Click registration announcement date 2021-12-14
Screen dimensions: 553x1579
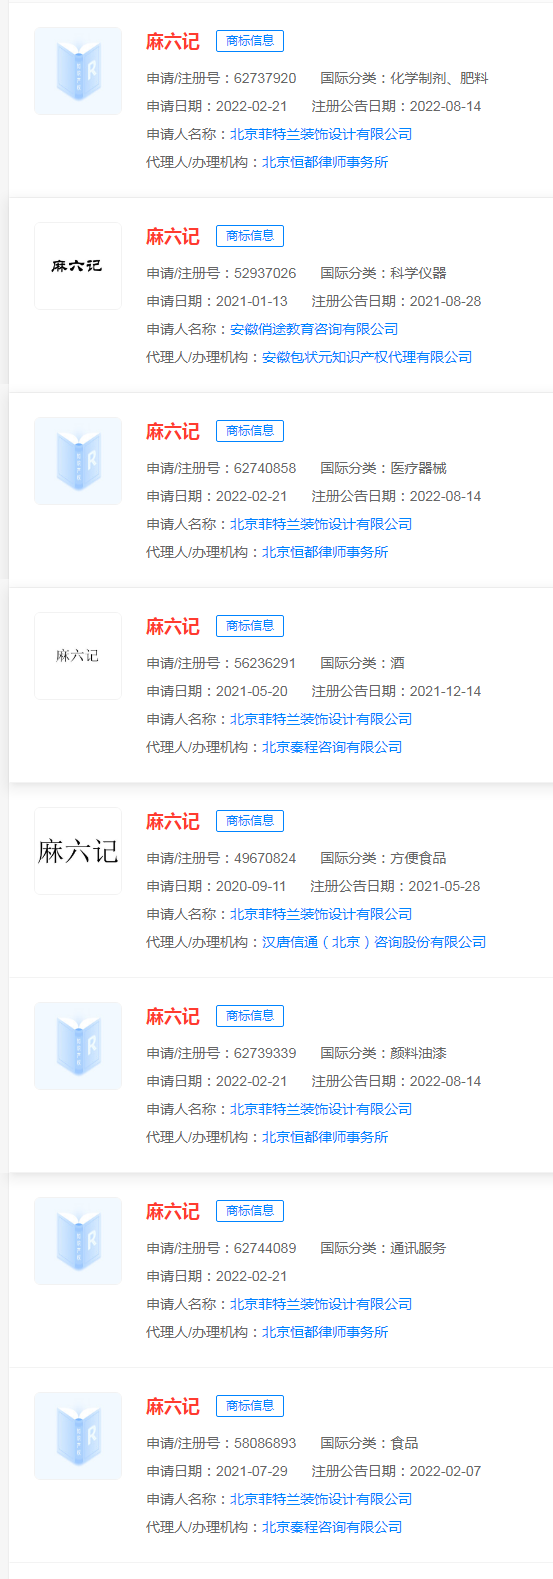coord(445,691)
